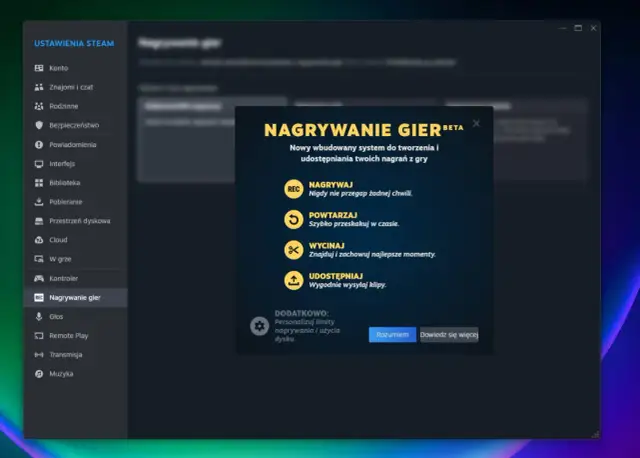
Task: Open Konto settings section
Action: point(76,68)
